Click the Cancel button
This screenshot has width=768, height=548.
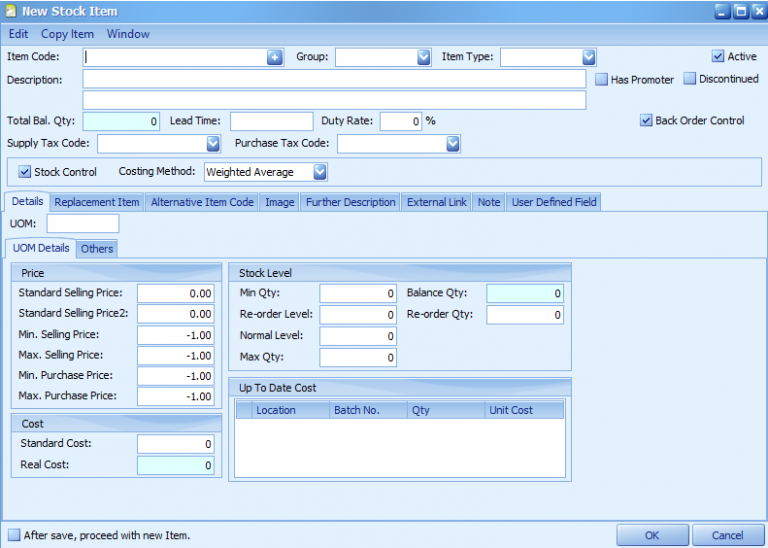(727, 535)
